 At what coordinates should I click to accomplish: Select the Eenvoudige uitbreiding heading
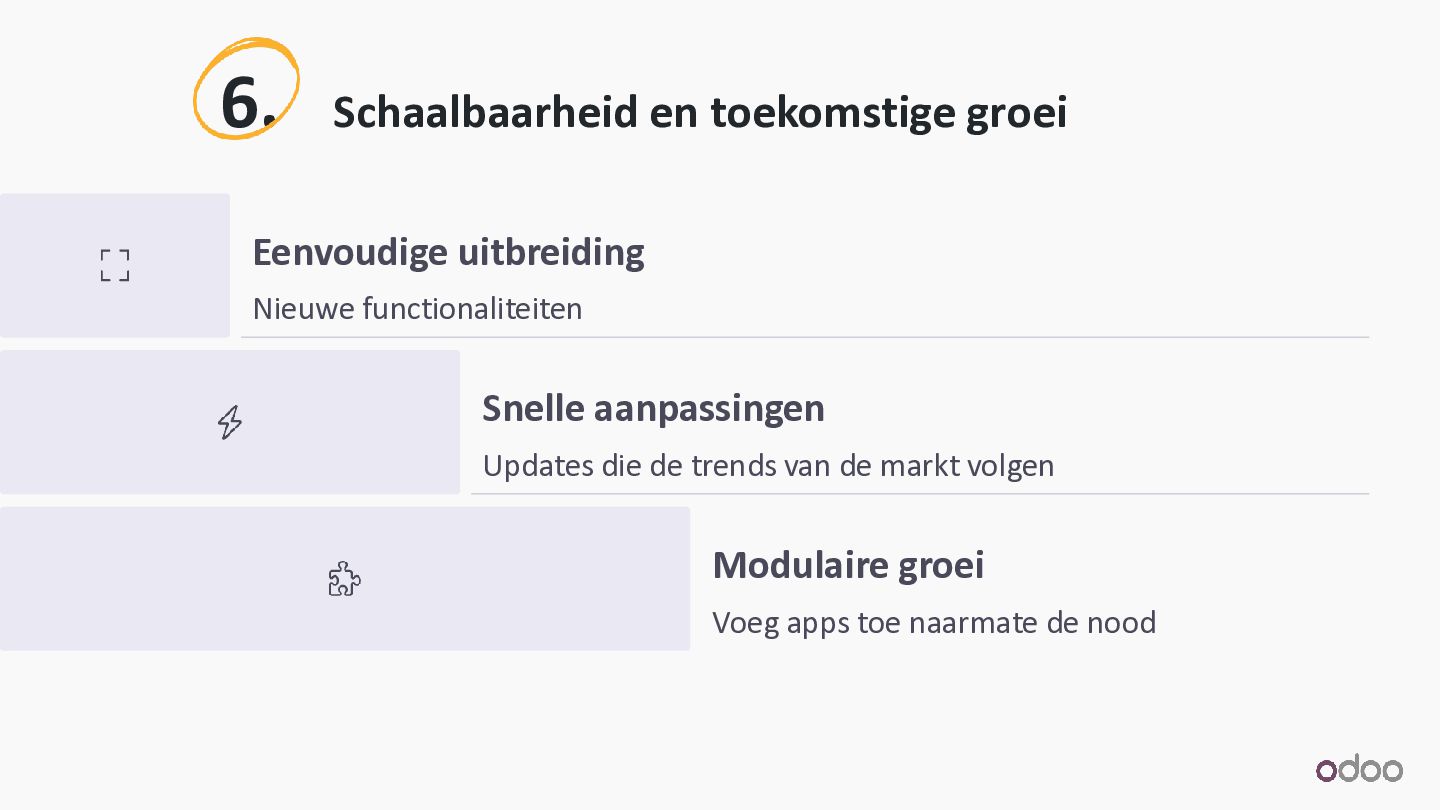point(448,252)
